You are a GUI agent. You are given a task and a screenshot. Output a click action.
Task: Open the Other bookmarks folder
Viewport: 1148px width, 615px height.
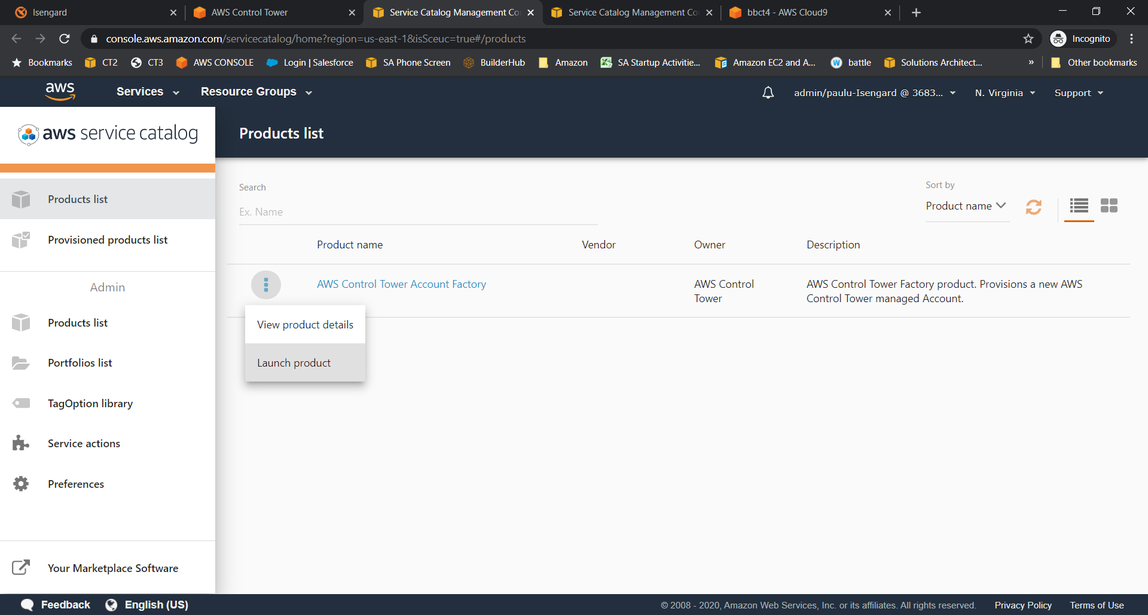click(1094, 63)
